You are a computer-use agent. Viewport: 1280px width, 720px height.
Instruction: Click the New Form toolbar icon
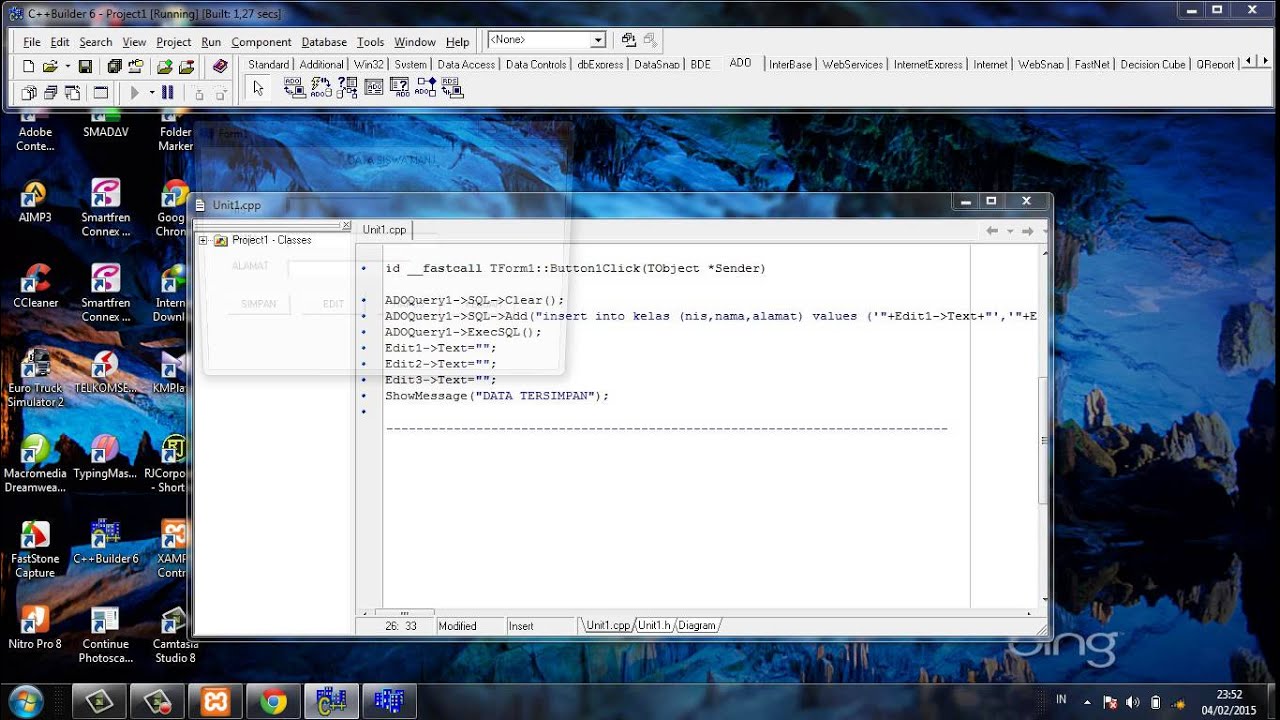coord(101,93)
